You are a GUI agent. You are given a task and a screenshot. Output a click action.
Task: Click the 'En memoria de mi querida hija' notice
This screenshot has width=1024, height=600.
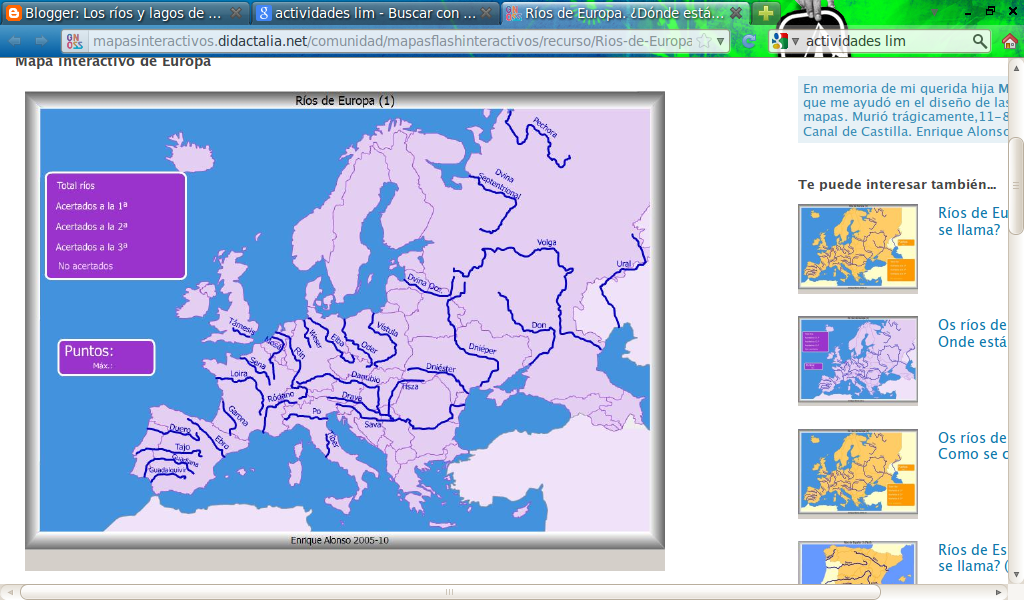(x=904, y=110)
